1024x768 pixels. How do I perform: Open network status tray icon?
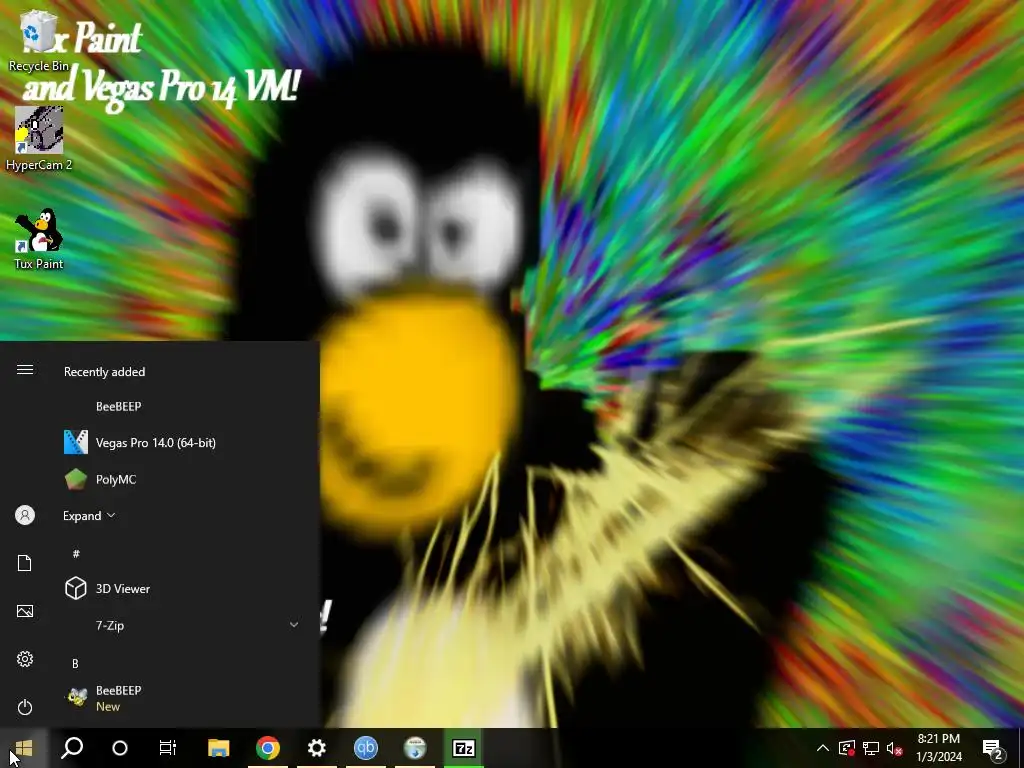point(871,748)
